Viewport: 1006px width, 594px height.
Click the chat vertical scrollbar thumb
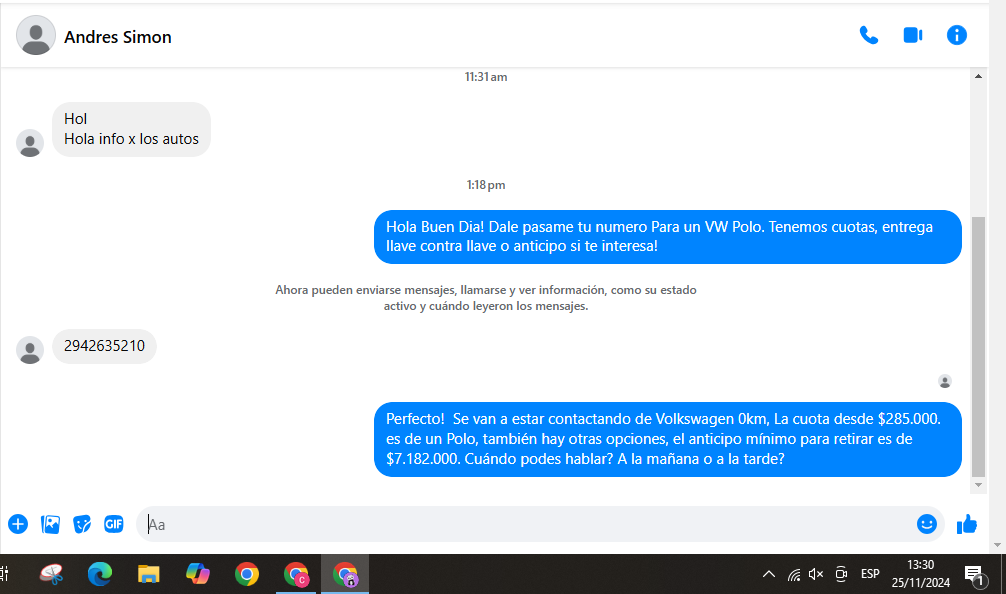tap(978, 346)
